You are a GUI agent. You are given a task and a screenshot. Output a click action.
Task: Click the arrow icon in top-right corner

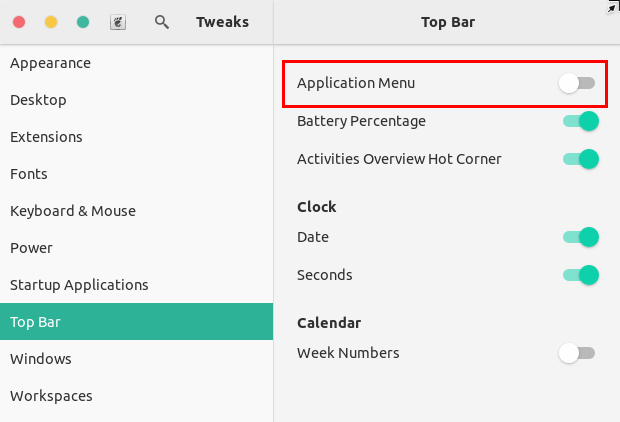tap(612, 7)
